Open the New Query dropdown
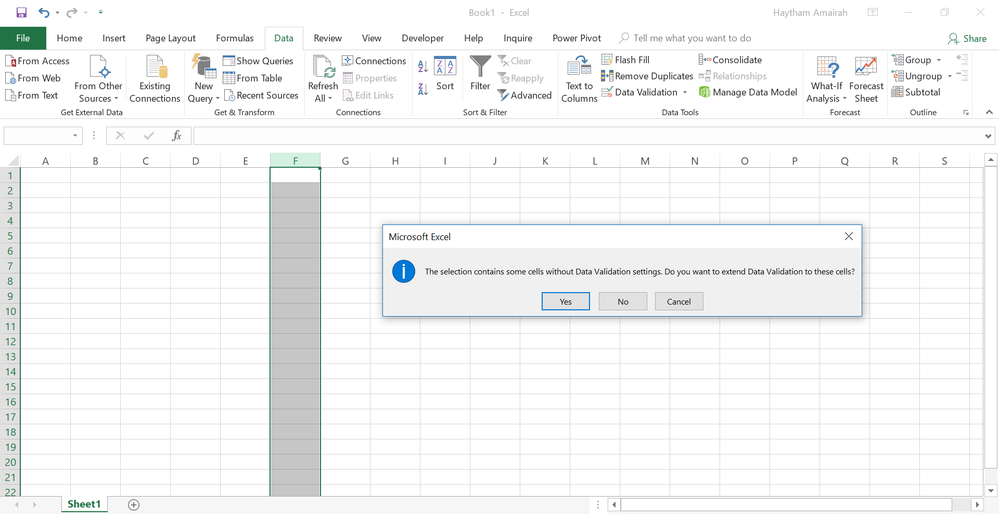This screenshot has height=514, width=999. click(204, 79)
